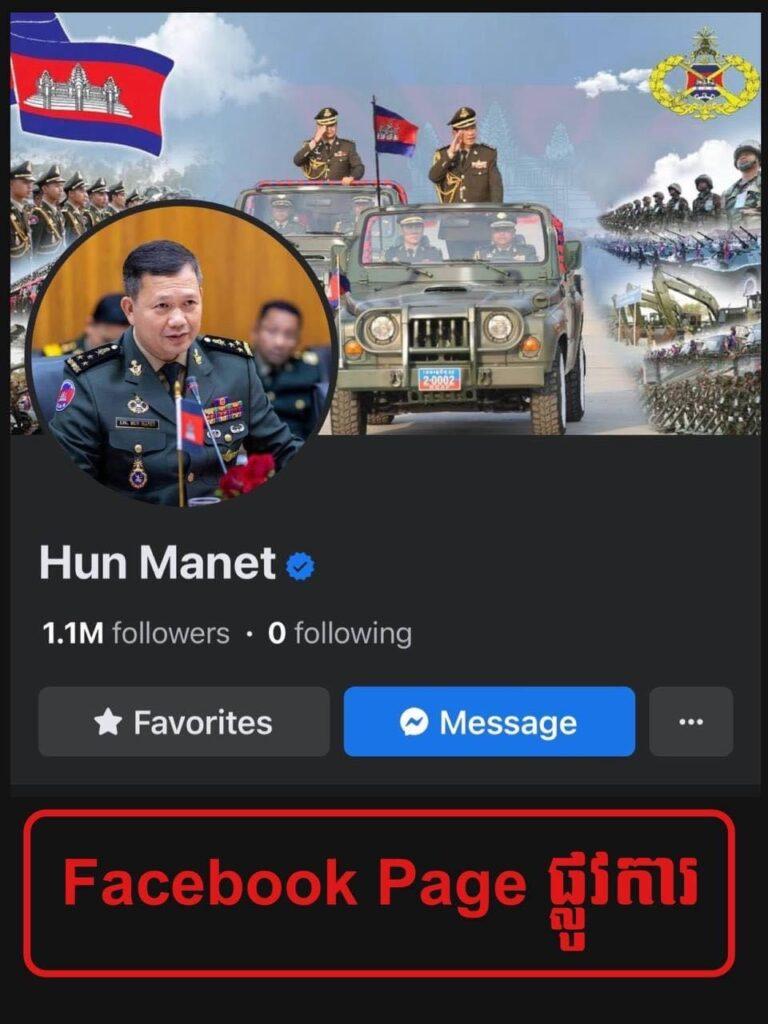This screenshot has width=768, height=1024.
Task: Click the jeep license plate 2-0002
Action: pos(440,379)
